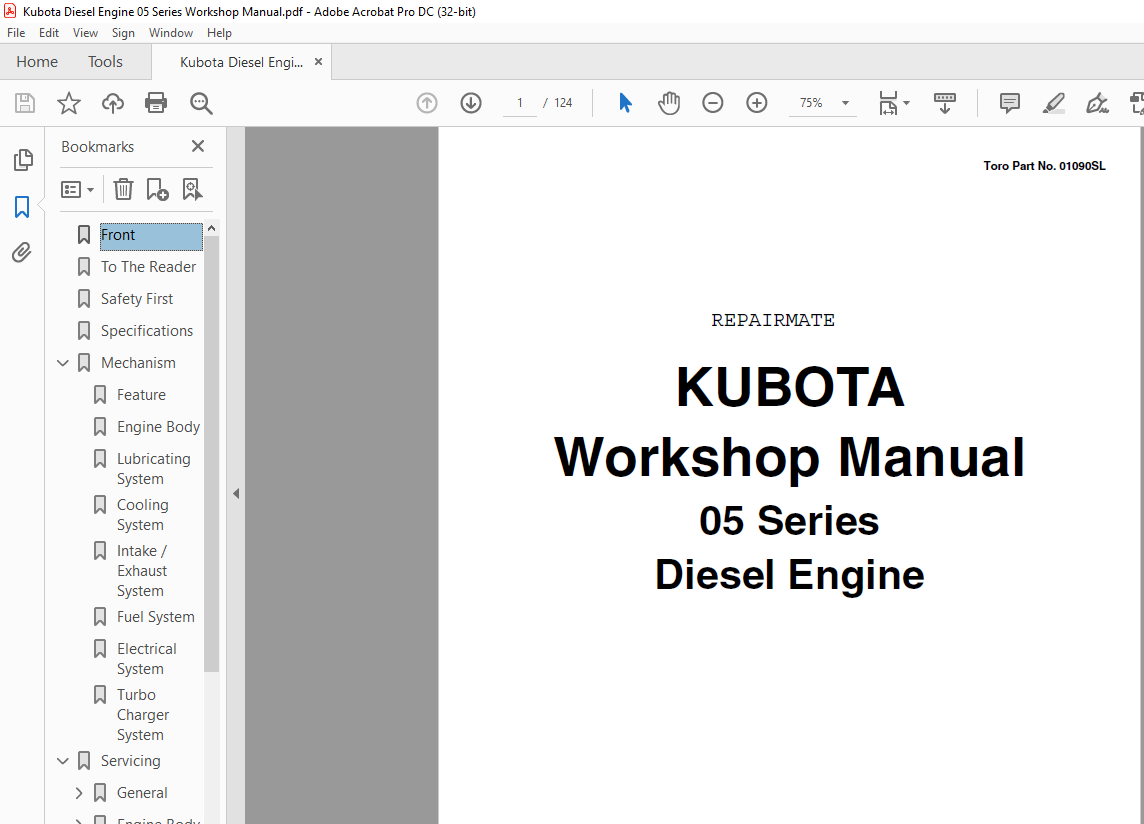Click the bookmarks panel scrollbar thumb
Screen dimensions: 1144x824
tap(212, 453)
